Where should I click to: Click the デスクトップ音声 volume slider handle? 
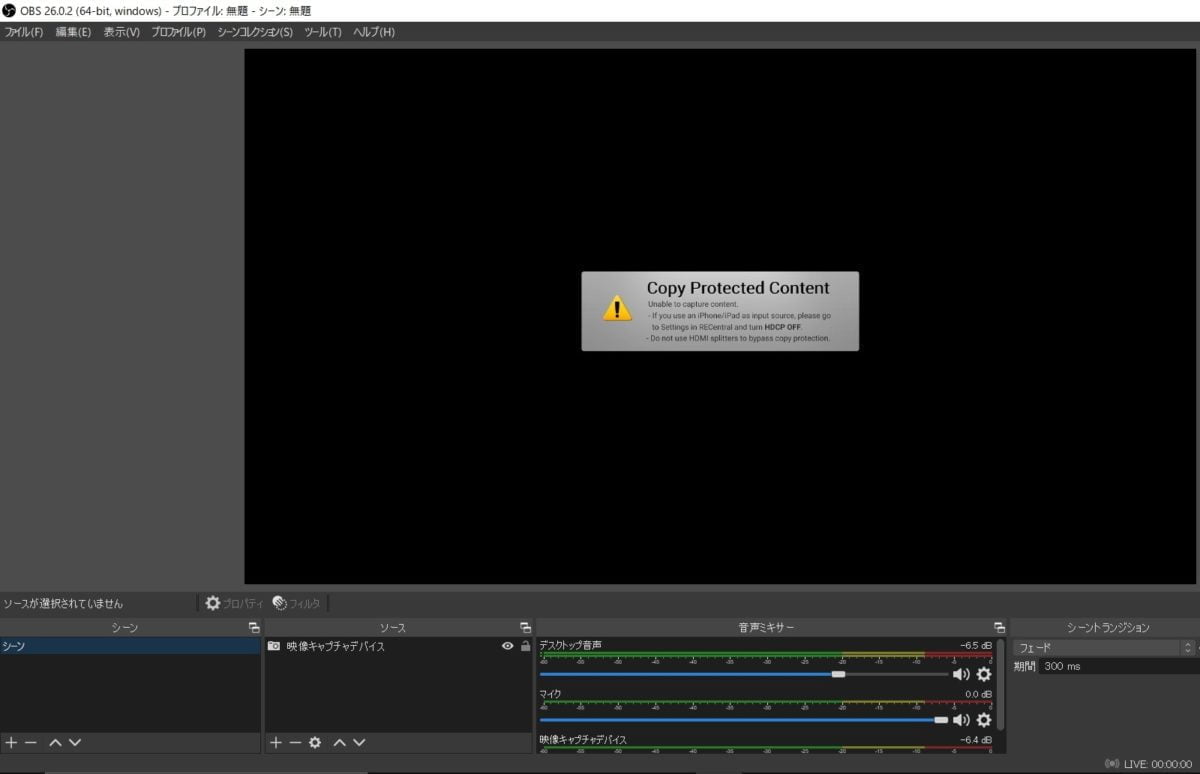[838, 674]
